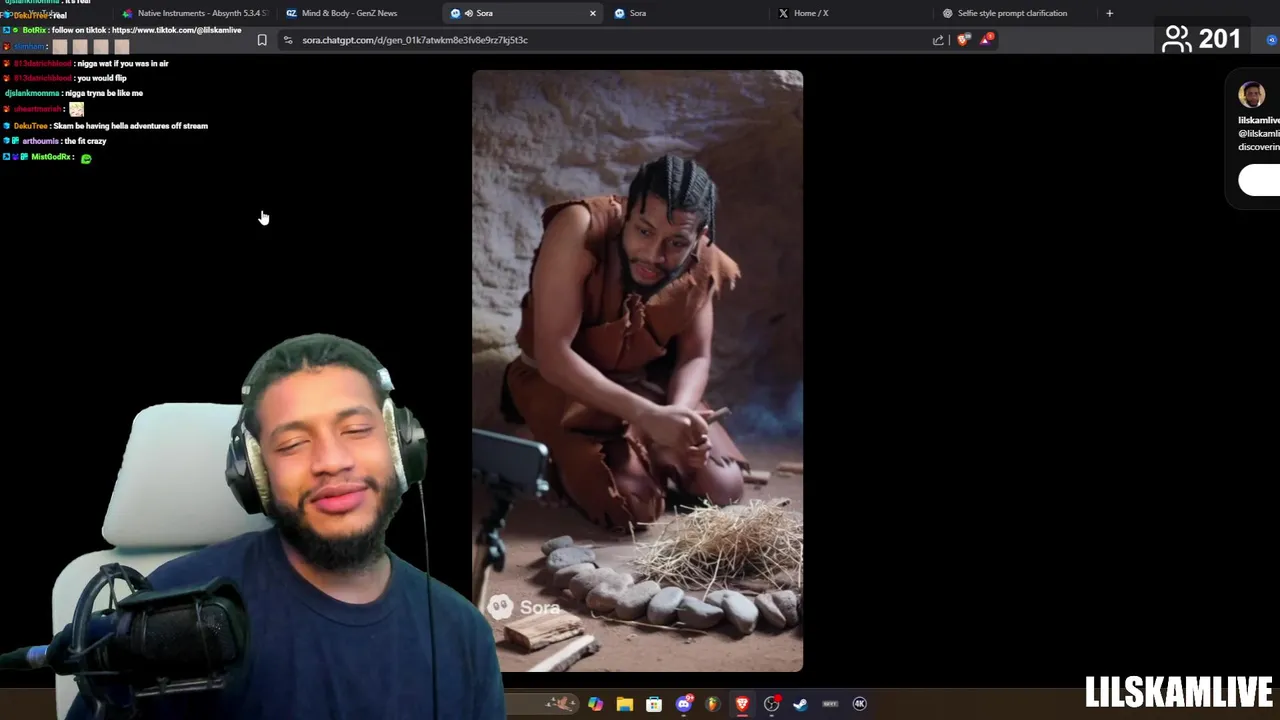Switch to the inactive Sora tab
1280x720 pixels.
[x=685, y=13]
